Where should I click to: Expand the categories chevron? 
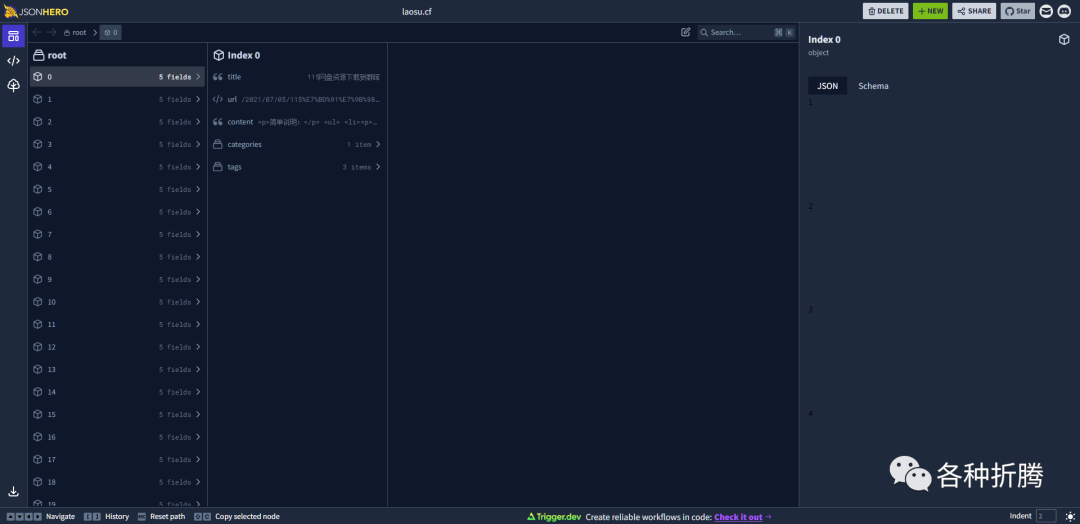[x=377, y=145]
